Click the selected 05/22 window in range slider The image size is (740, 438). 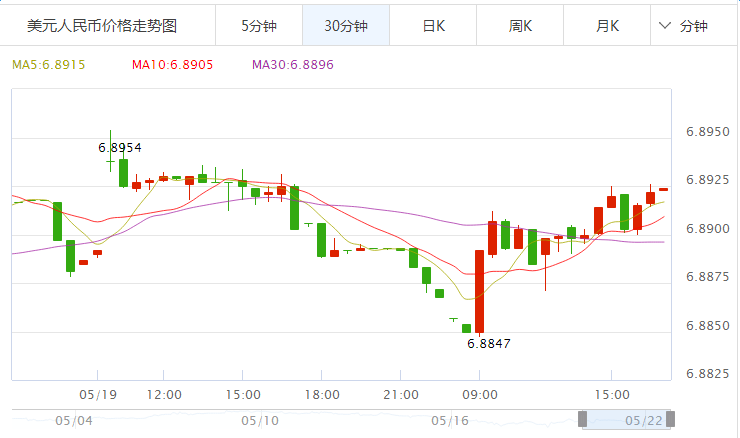click(626, 420)
